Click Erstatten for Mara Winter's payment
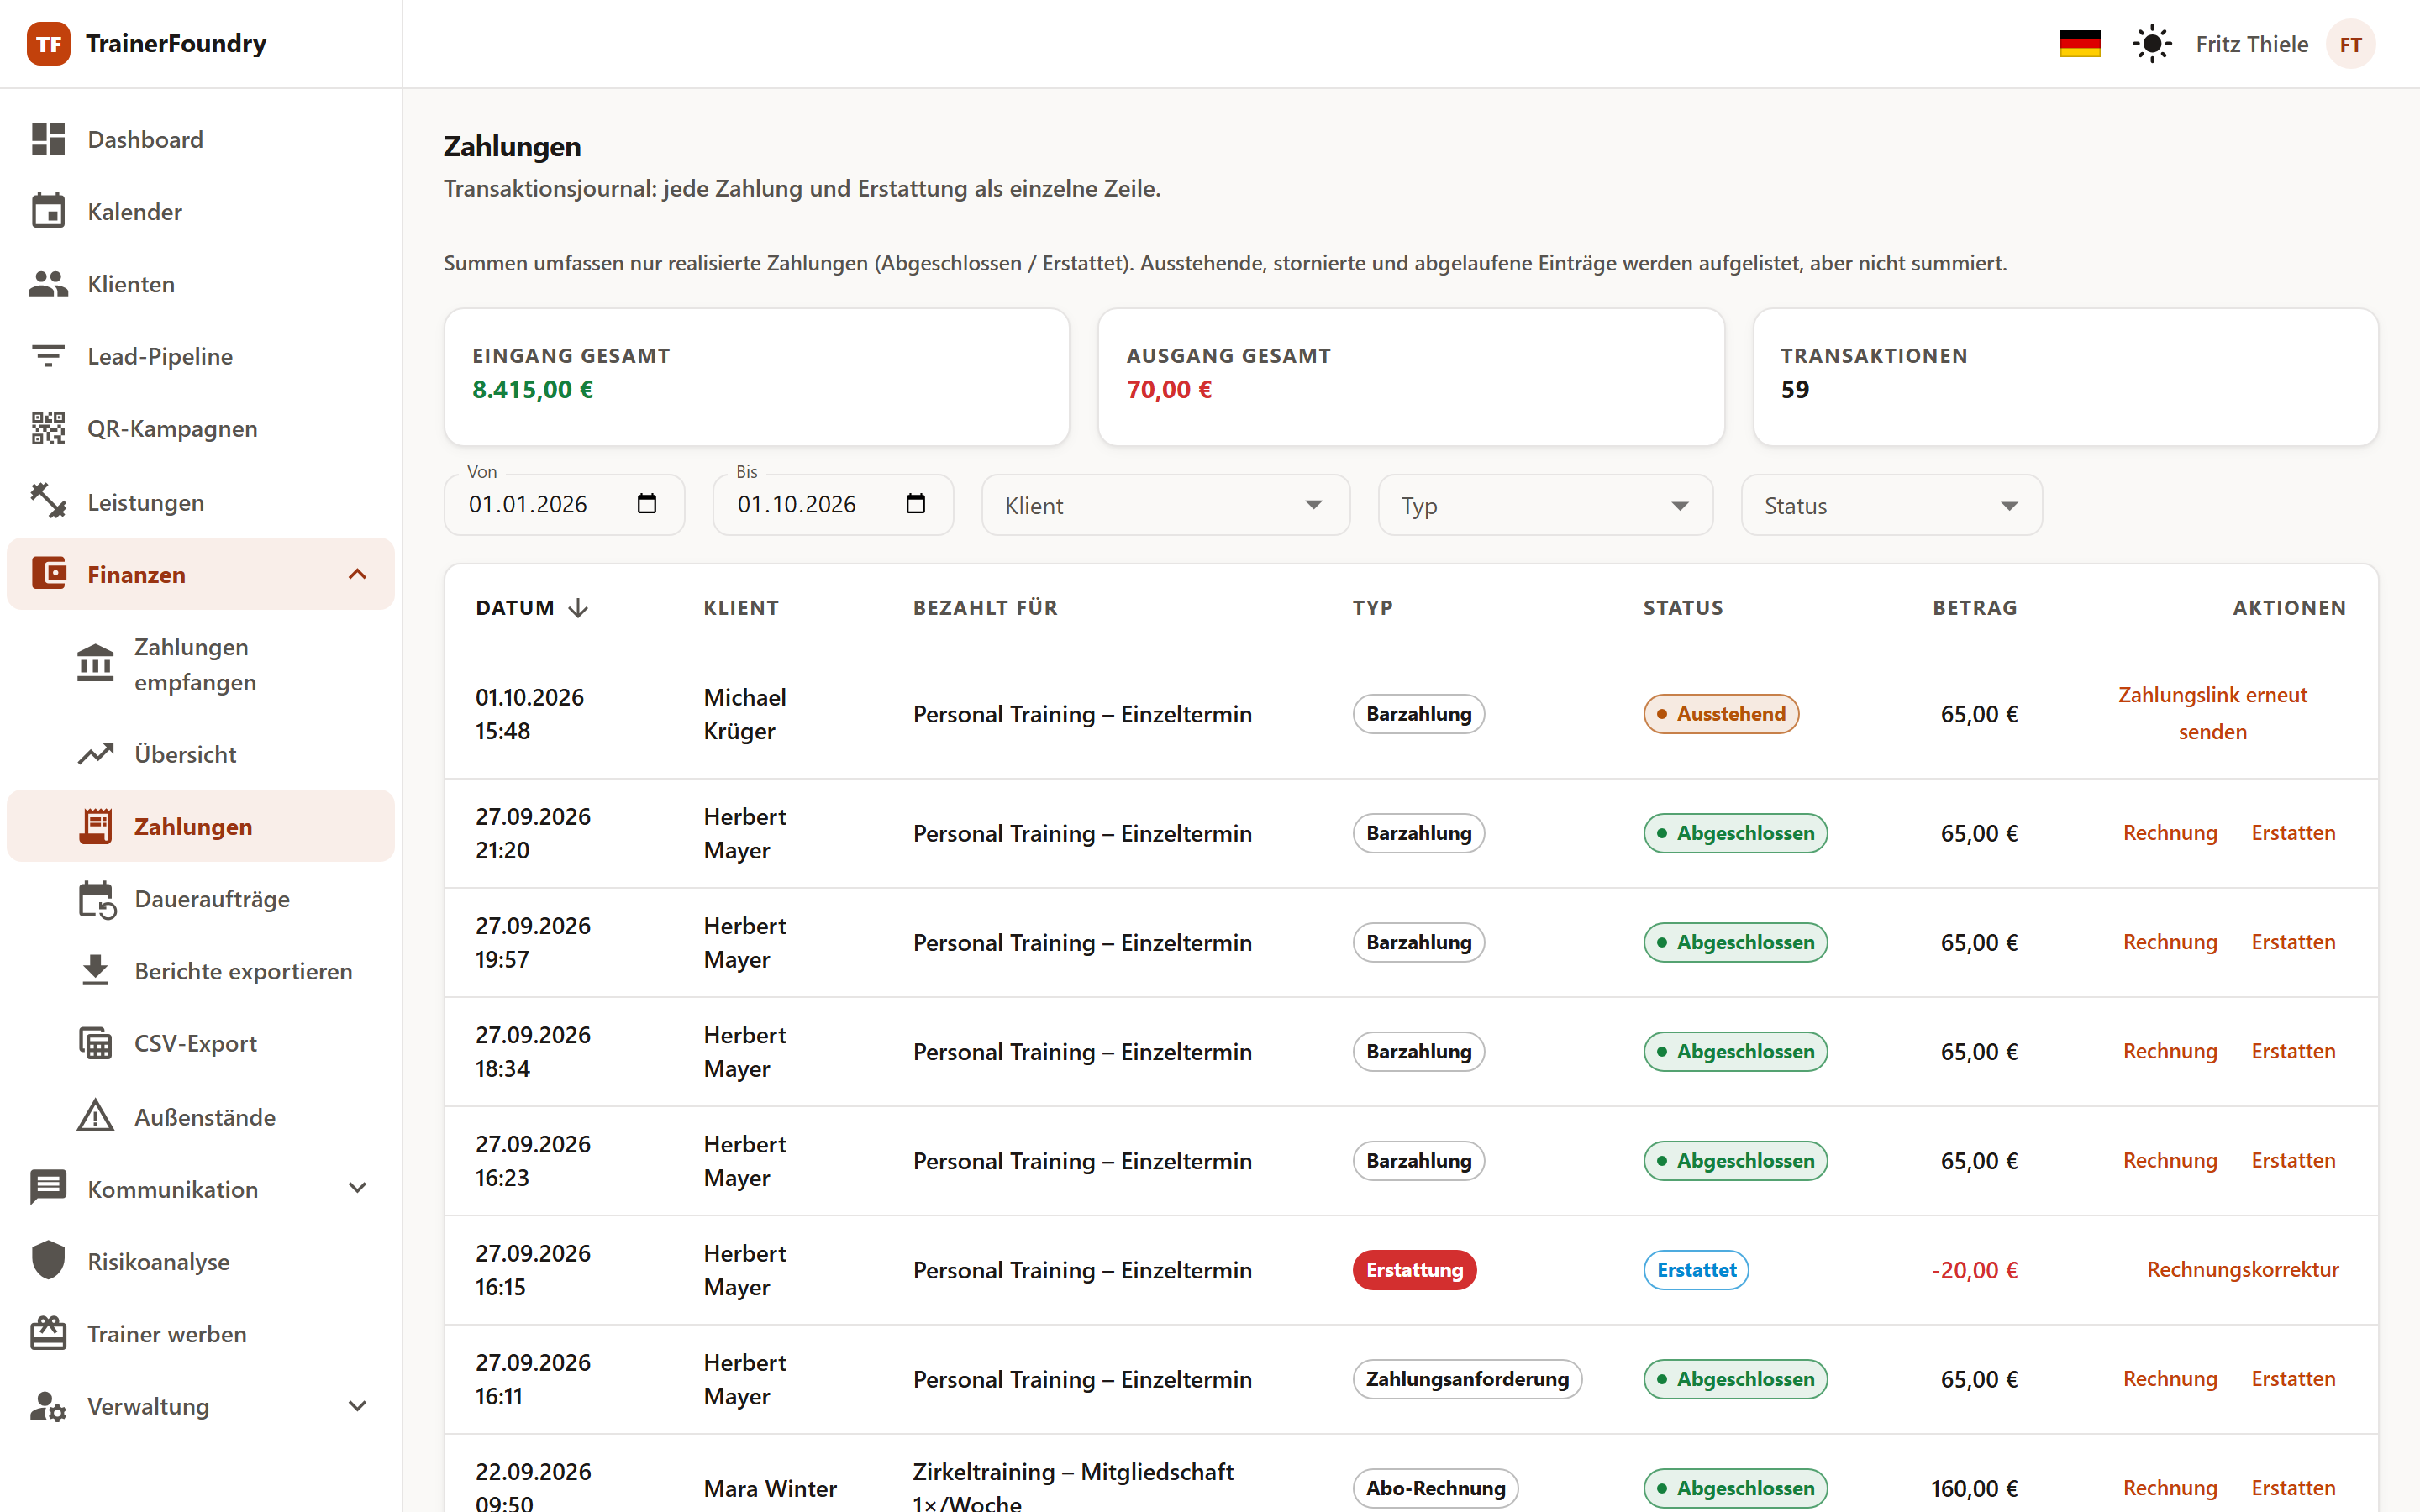 2293,1488
